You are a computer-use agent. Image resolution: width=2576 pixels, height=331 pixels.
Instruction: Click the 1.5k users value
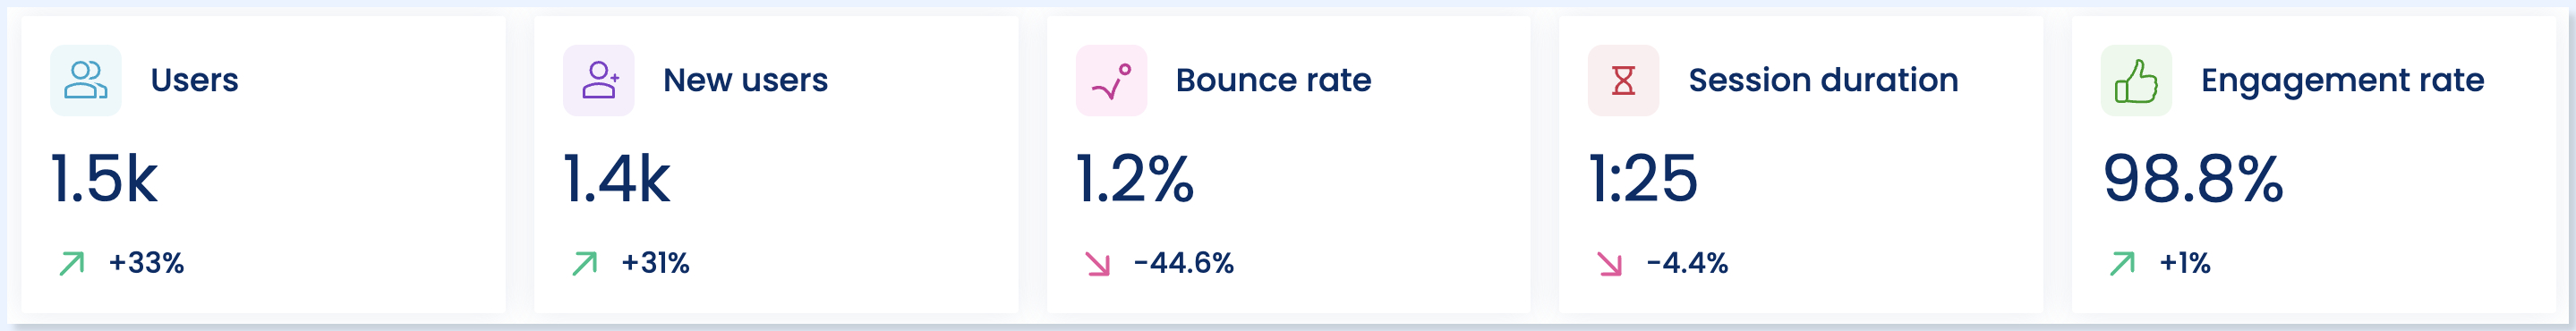point(105,180)
